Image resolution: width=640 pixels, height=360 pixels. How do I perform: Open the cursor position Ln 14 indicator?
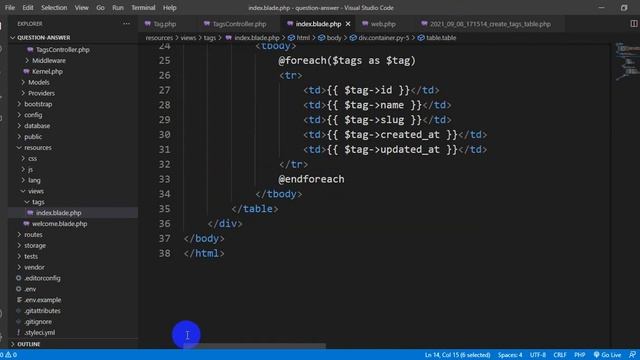(457, 355)
